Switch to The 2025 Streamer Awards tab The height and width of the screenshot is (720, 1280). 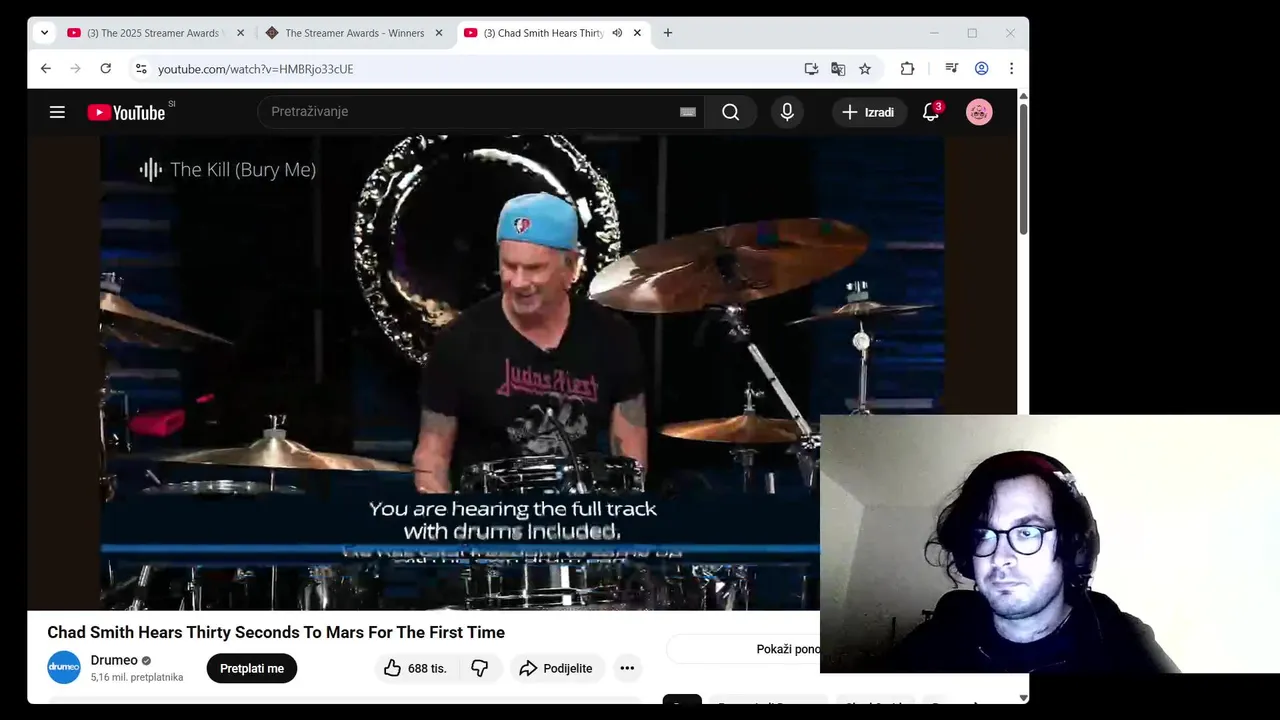pos(154,33)
